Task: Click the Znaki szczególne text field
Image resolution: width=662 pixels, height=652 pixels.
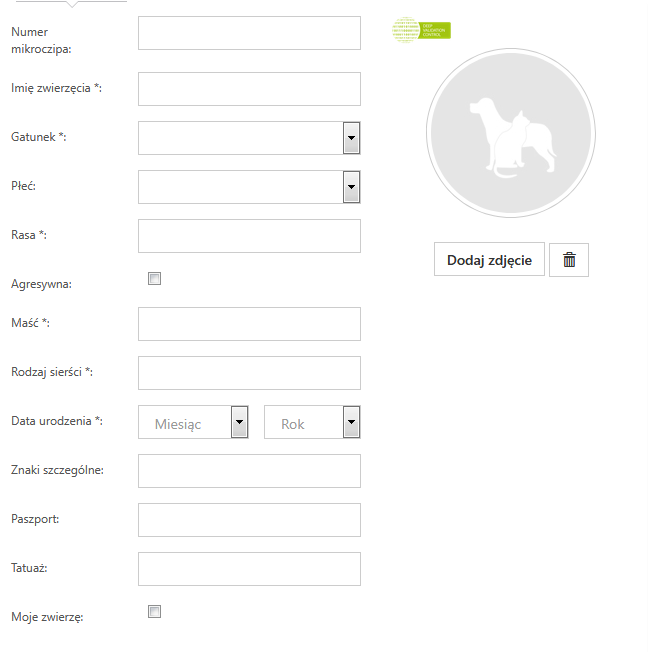Action: click(249, 471)
